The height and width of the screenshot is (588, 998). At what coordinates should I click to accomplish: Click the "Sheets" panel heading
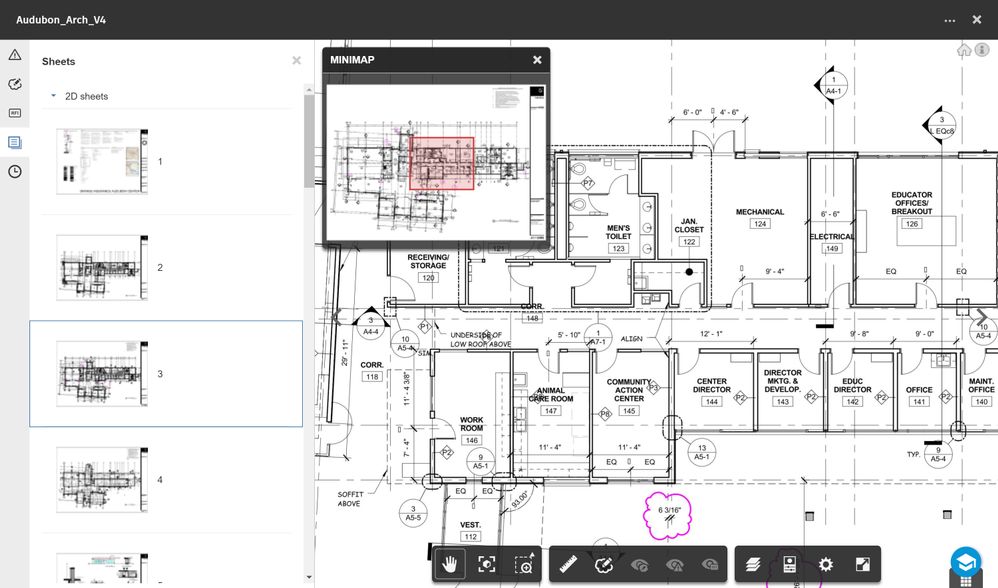pos(59,61)
